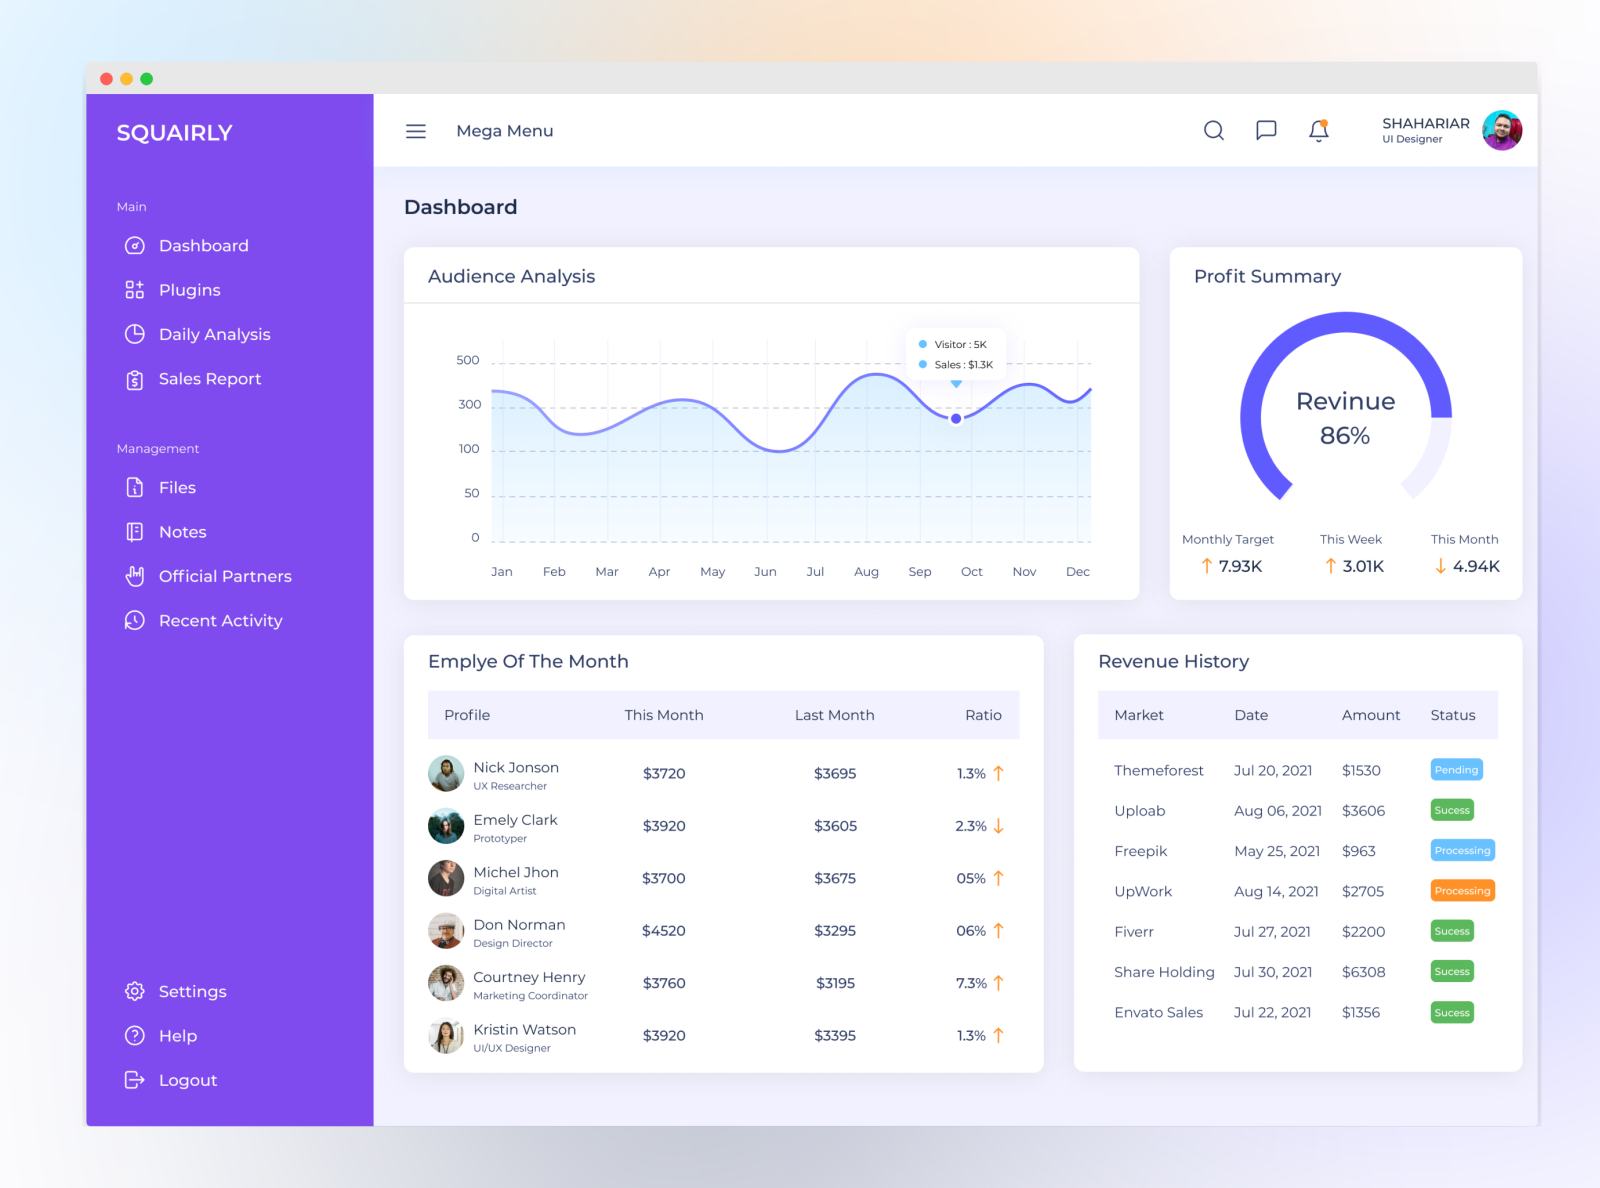
Task: Select the Notes icon under Management
Action: click(135, 531)
